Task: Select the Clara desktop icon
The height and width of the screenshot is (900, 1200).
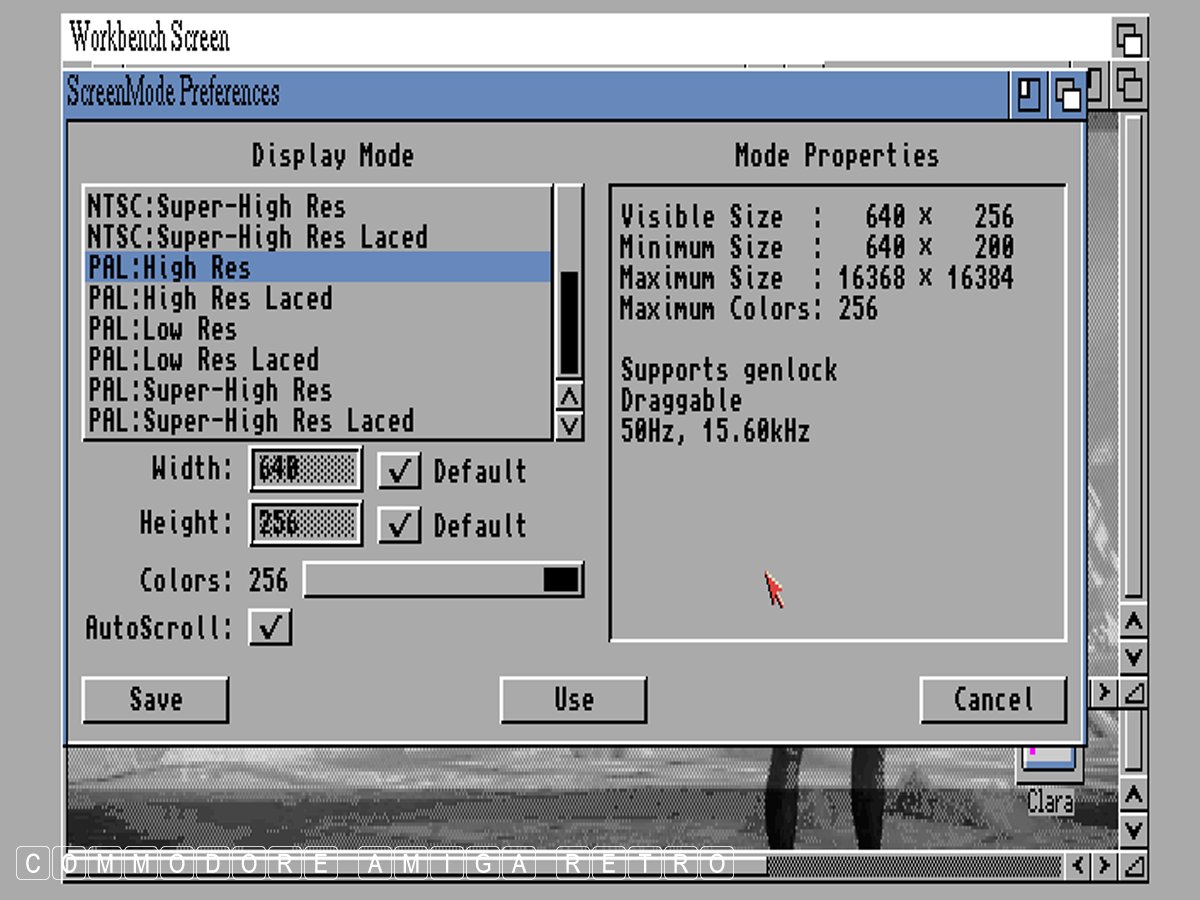Action: pyautogui.click(x=1049, y=770)
